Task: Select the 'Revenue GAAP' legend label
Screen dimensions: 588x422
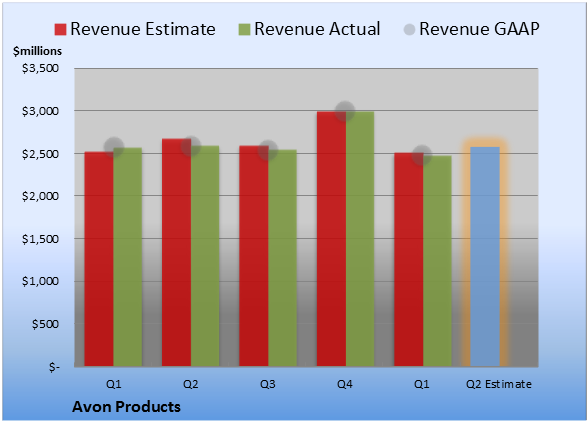Action: tap(479, 29)
